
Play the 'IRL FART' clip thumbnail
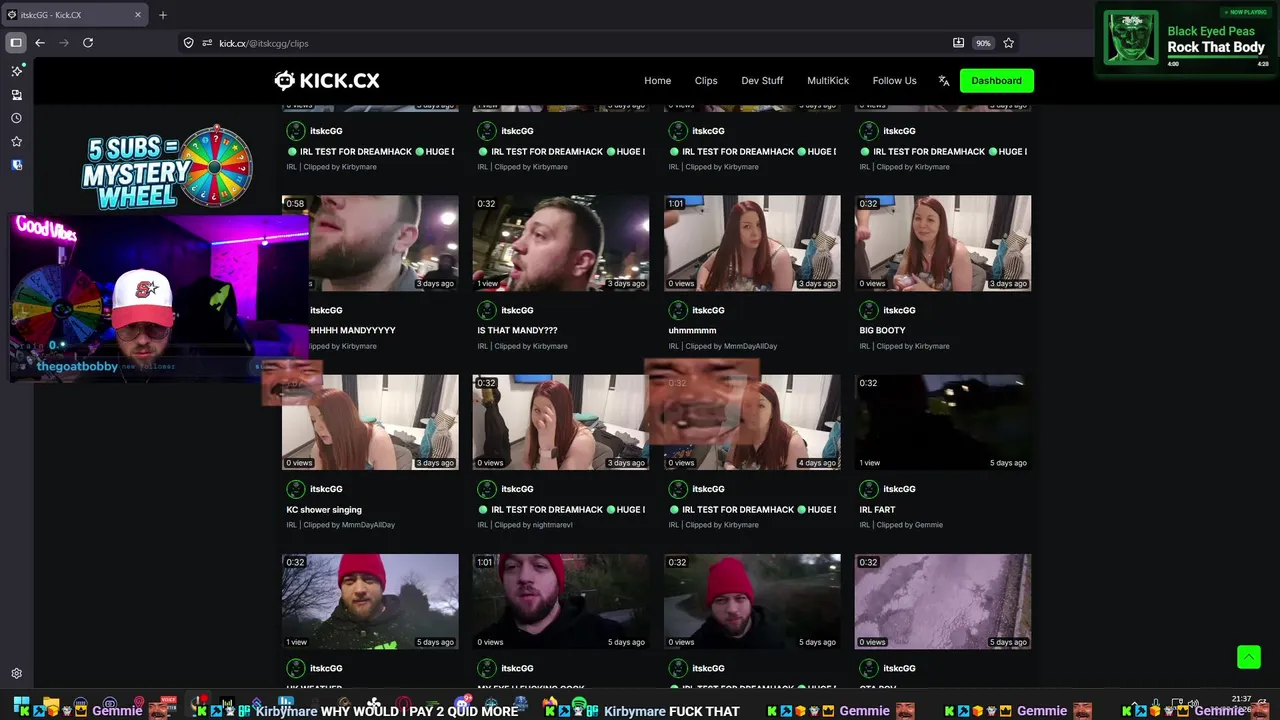[943, 422]
